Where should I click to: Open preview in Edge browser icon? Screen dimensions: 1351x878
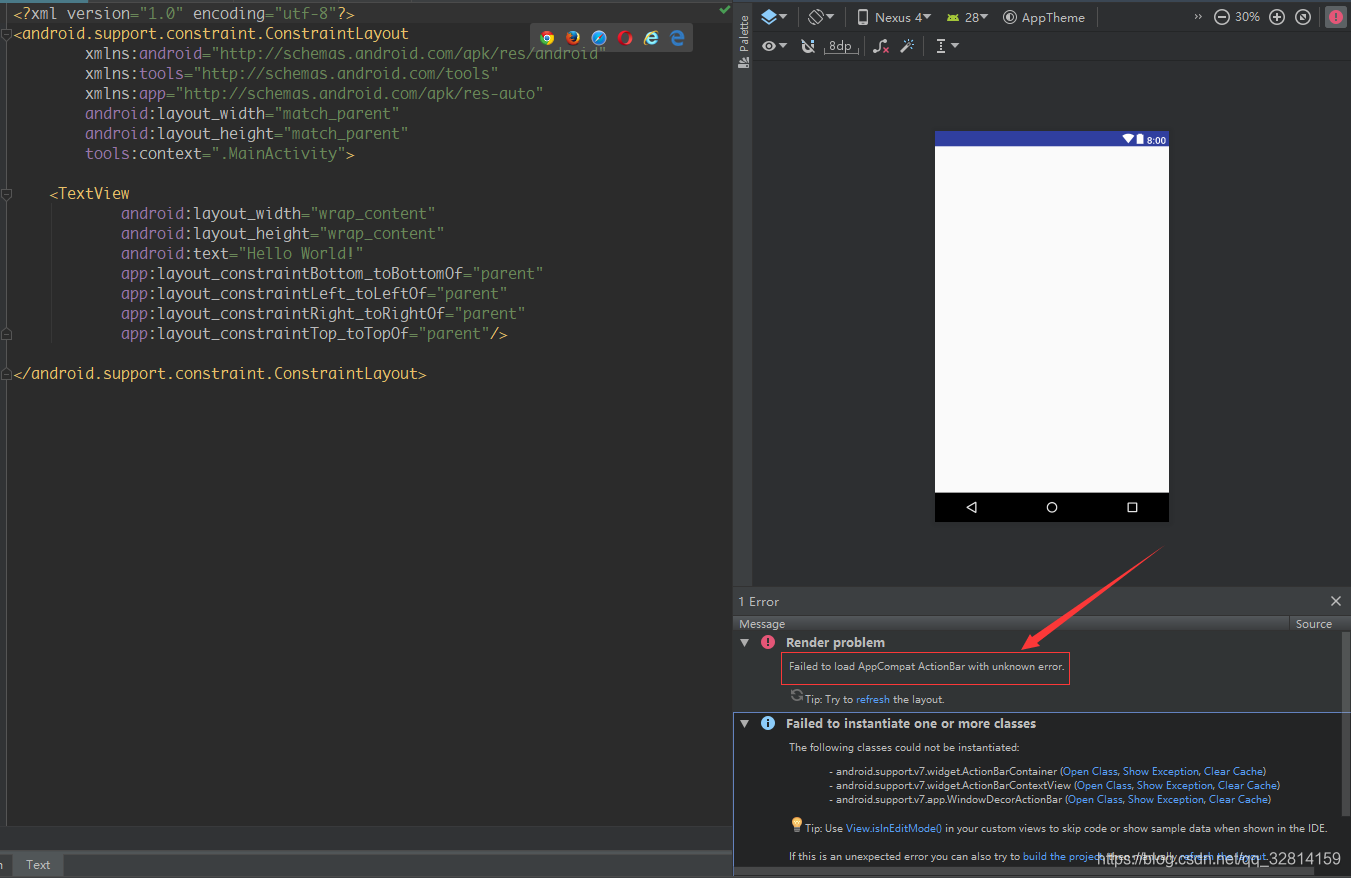point(677,38)
